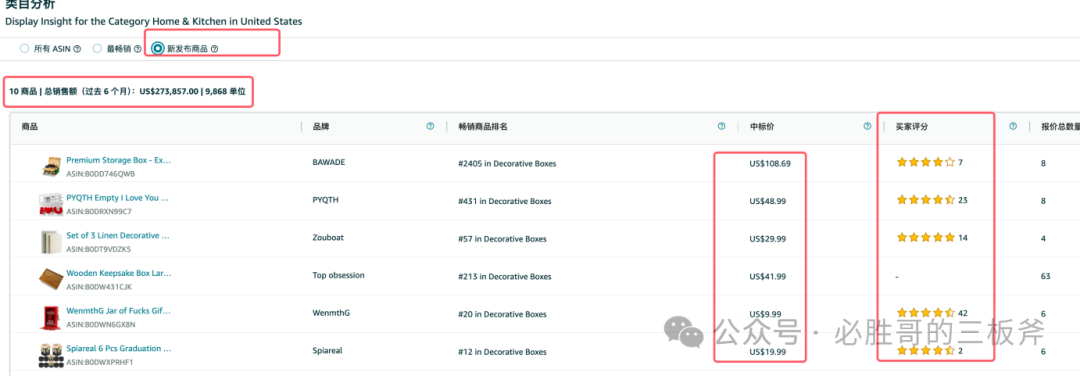Click rank #12 in Decorative Boxes
Image resolution: width=1080 pixels, height=376 pixels.
[x=502, y=352]
